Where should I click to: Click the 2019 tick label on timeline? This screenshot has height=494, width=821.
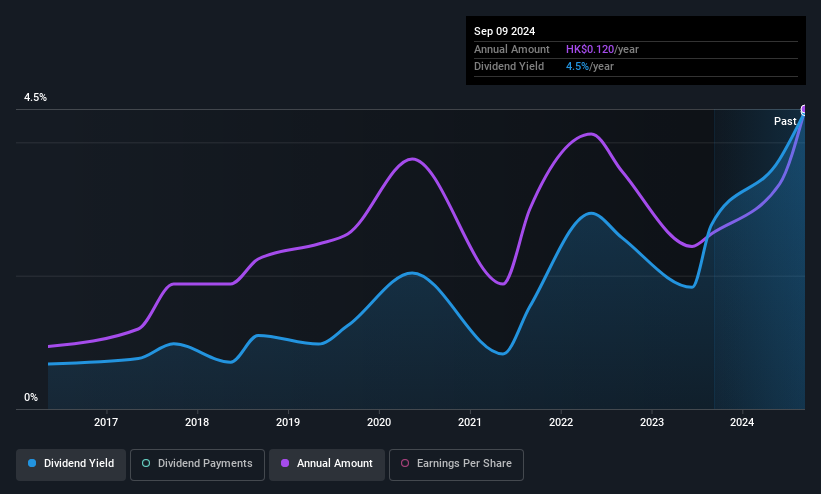point(287,422)
